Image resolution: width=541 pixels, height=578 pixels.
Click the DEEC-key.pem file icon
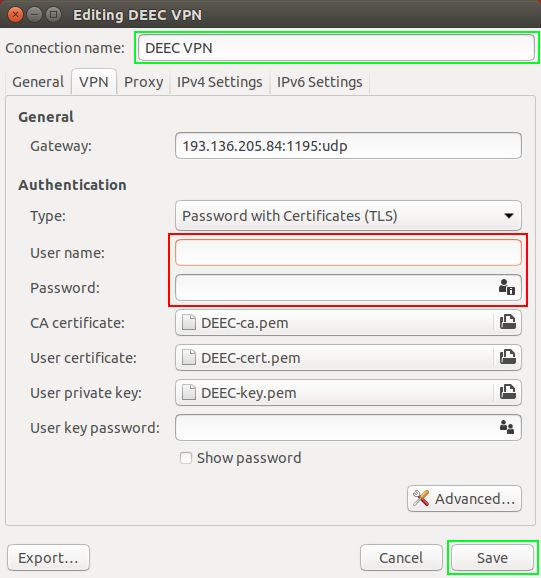[x=189, y=393]
